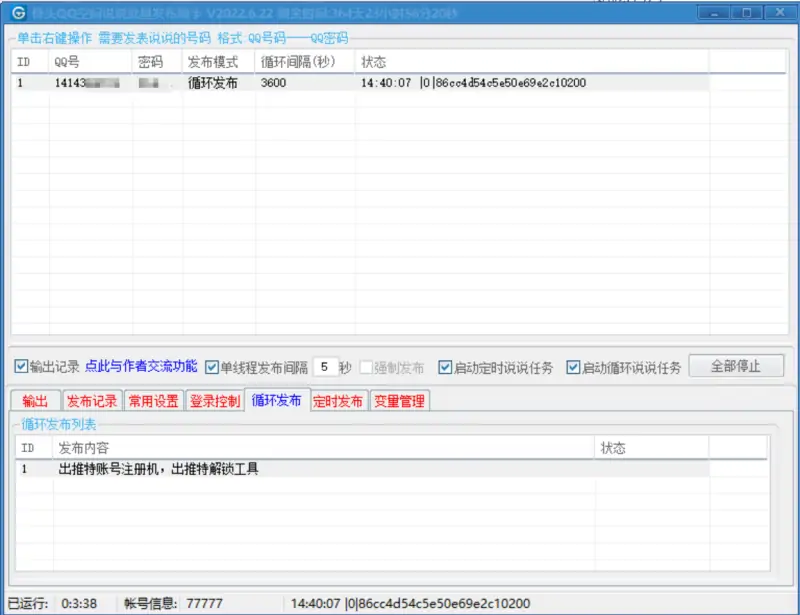This screenshot has width=800, height=615.
Task: Toggle the 输出记录 checkbox
Action: (21, 367)
